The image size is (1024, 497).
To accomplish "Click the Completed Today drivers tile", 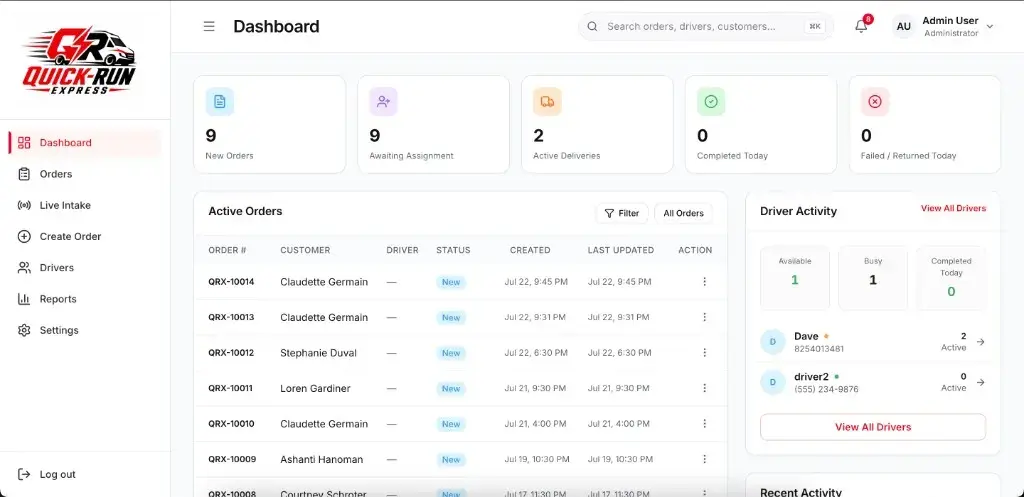I will coord(951,278).
